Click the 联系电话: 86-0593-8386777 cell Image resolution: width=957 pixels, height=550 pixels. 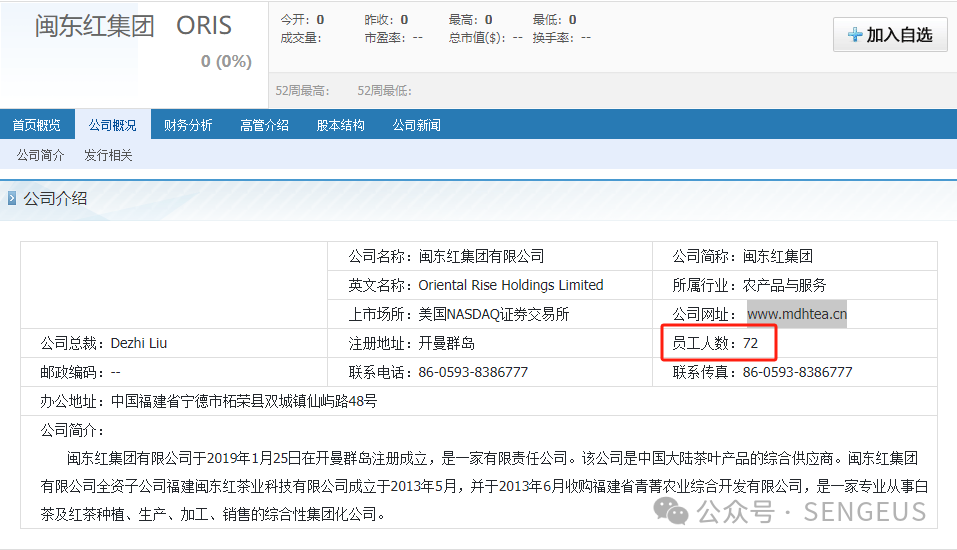tap(490, 372)
